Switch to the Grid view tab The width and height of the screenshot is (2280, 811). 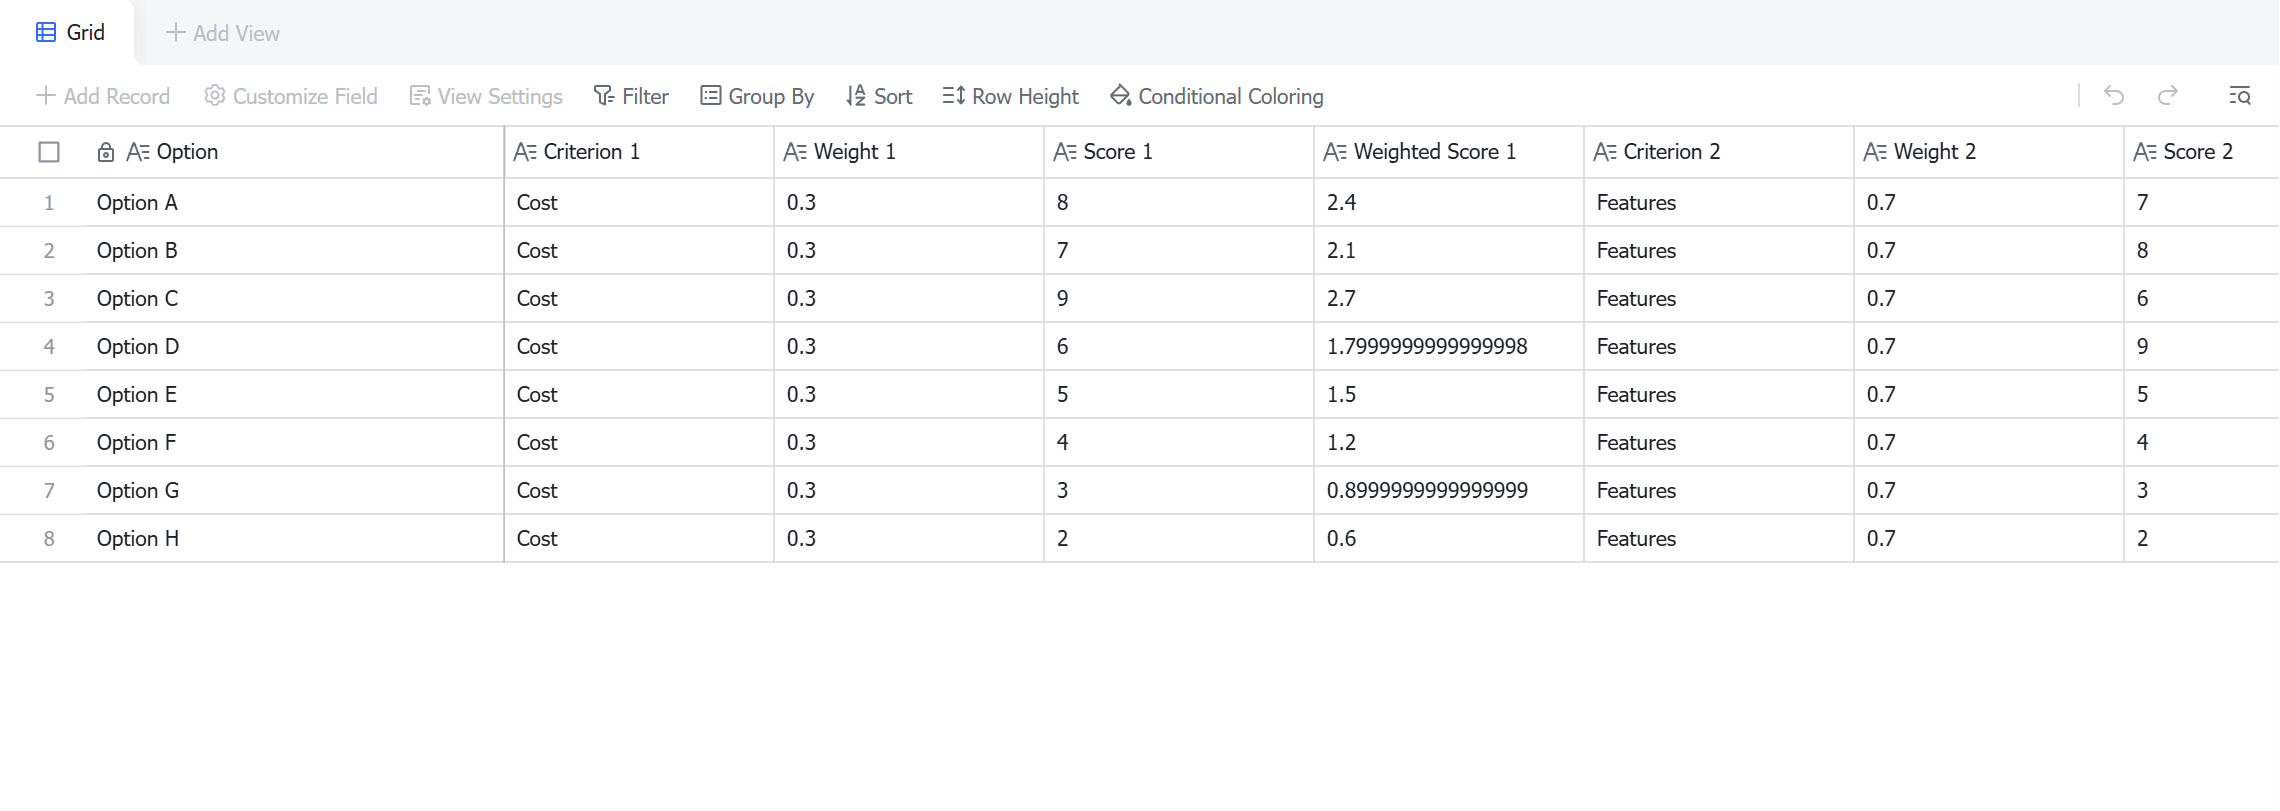(x=70, y=33)
